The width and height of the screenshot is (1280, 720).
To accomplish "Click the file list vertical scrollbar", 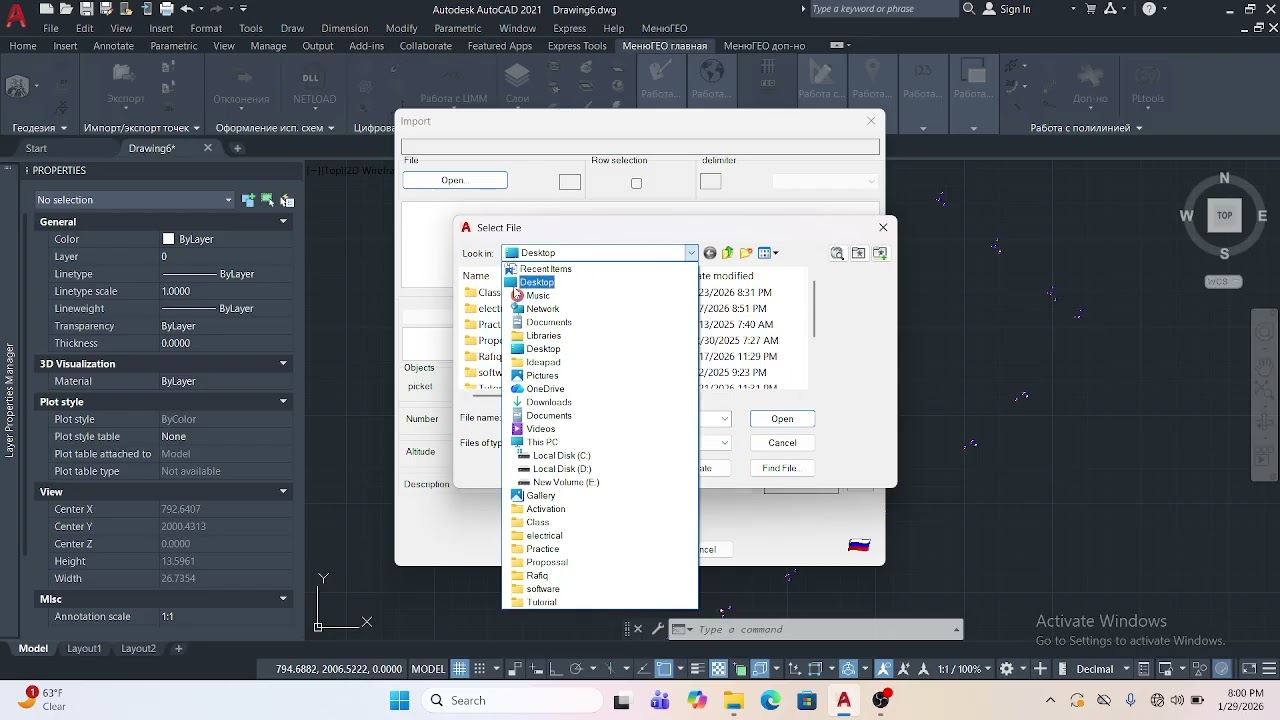I will coord(814,309).
